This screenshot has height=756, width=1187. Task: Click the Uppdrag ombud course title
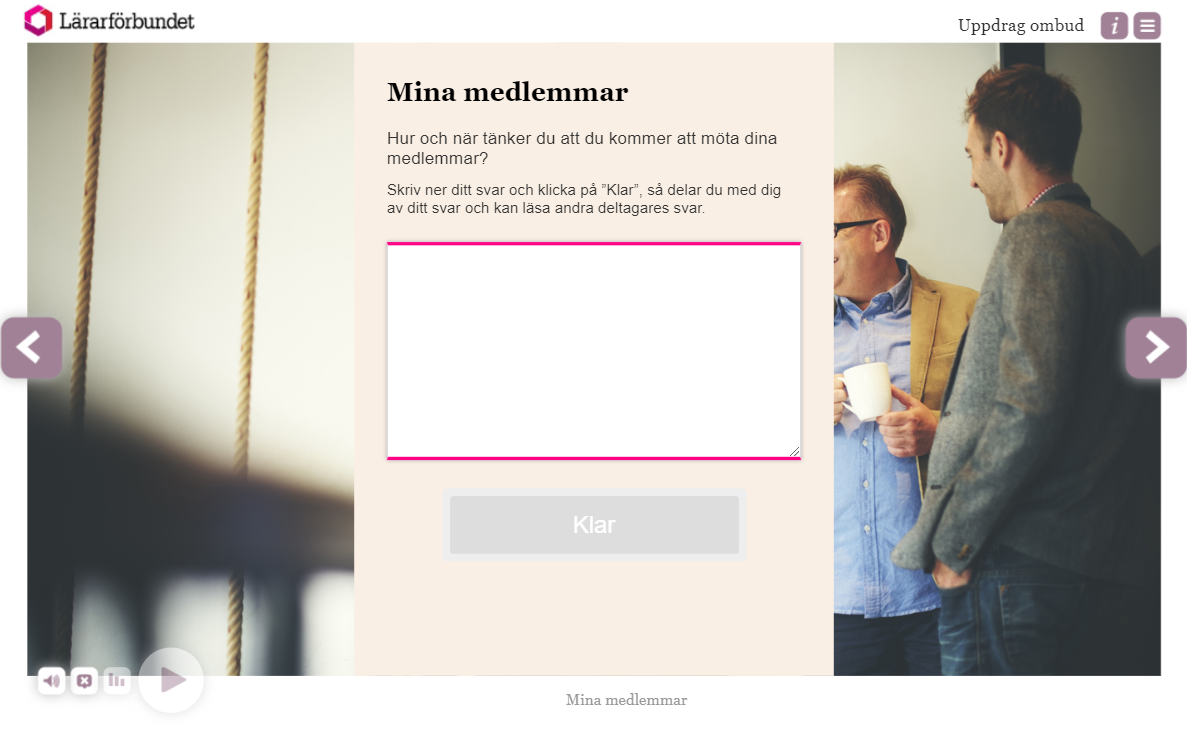[1020, 26]
